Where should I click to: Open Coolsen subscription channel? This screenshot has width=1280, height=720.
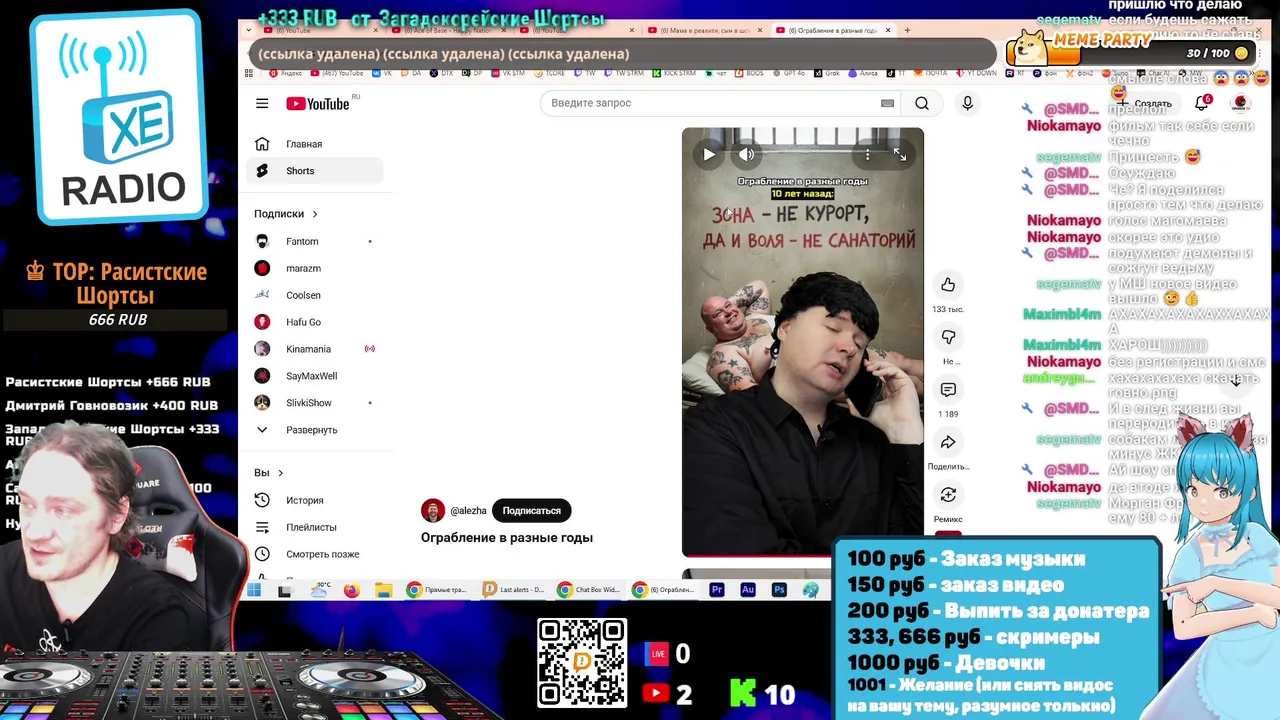pos(314,295)
